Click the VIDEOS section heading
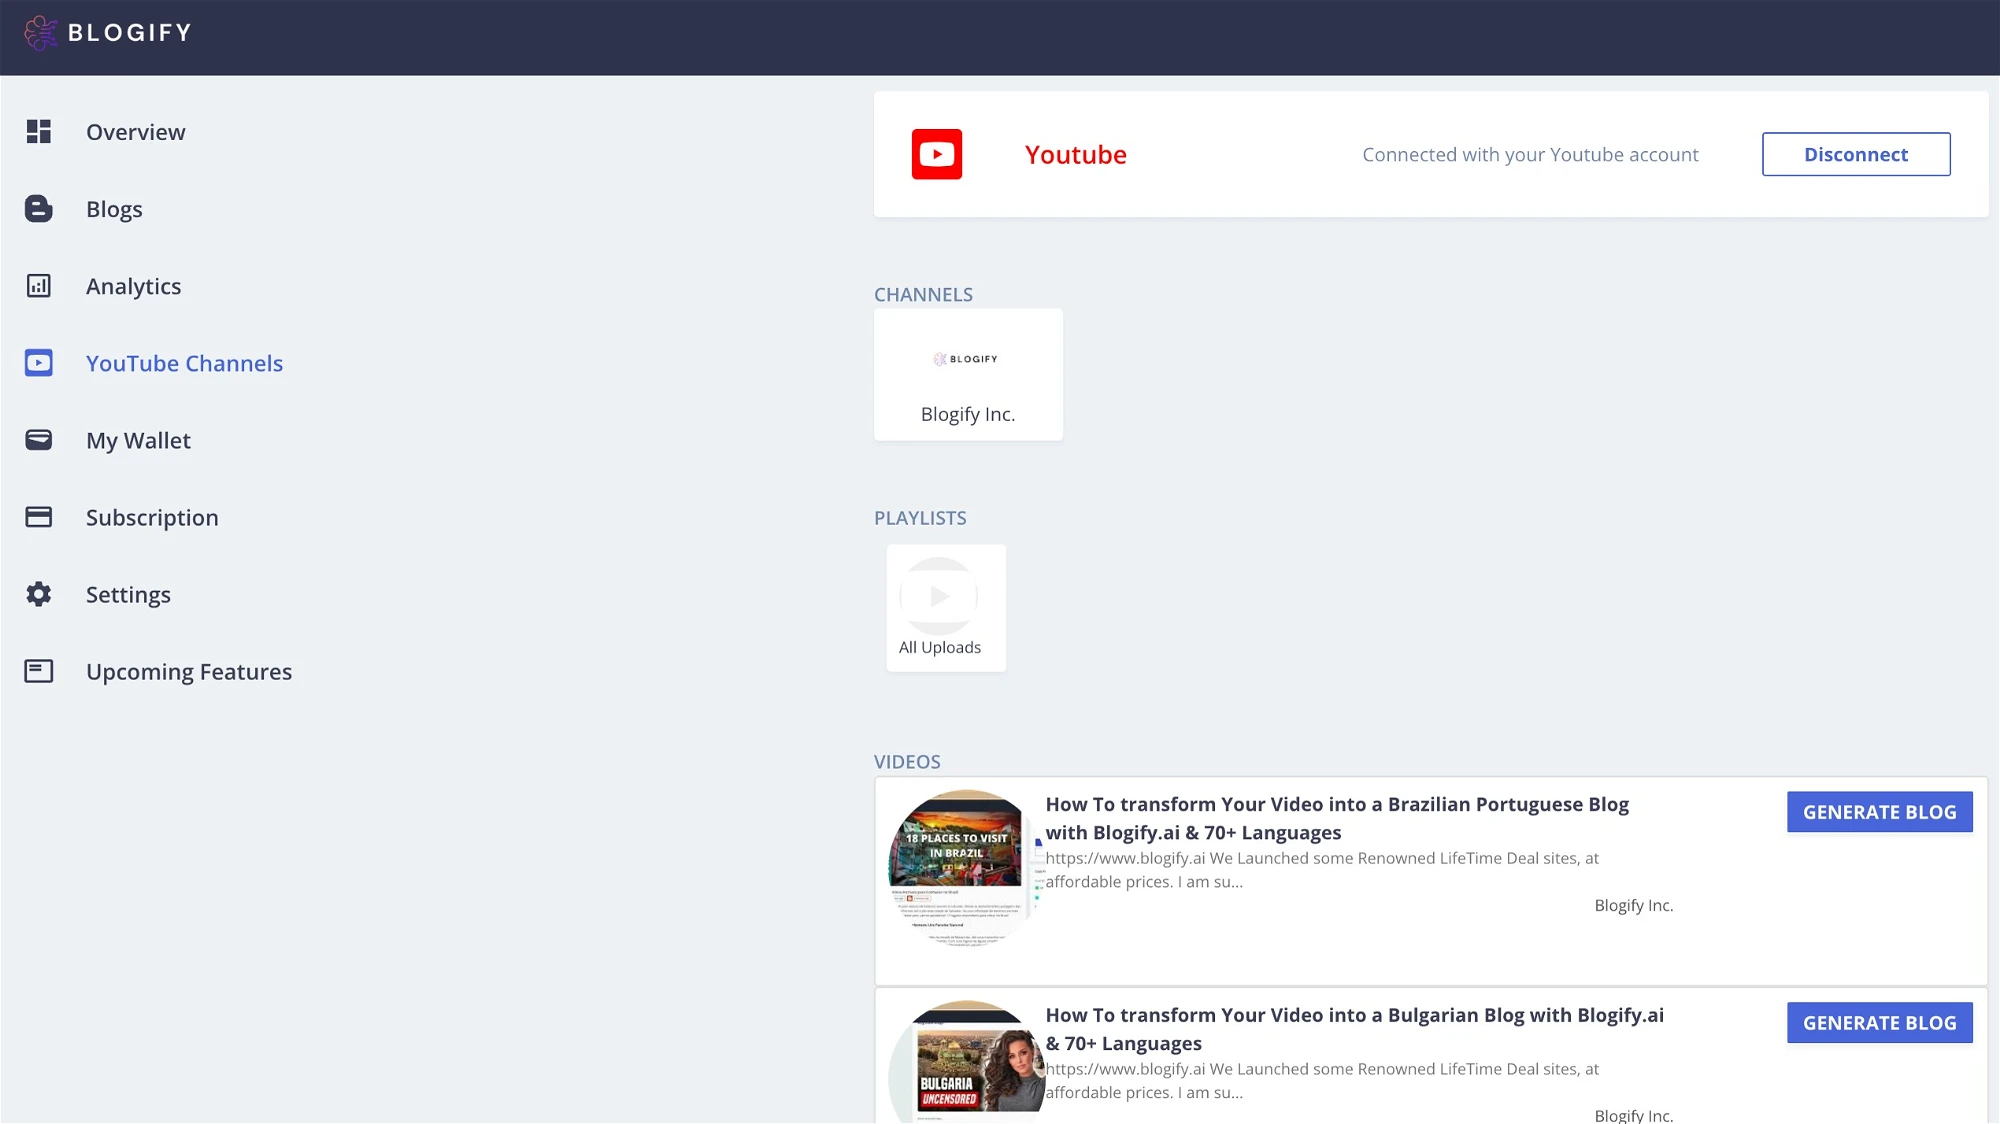Screen dimensions: 2000x1124 coord(907,761)
